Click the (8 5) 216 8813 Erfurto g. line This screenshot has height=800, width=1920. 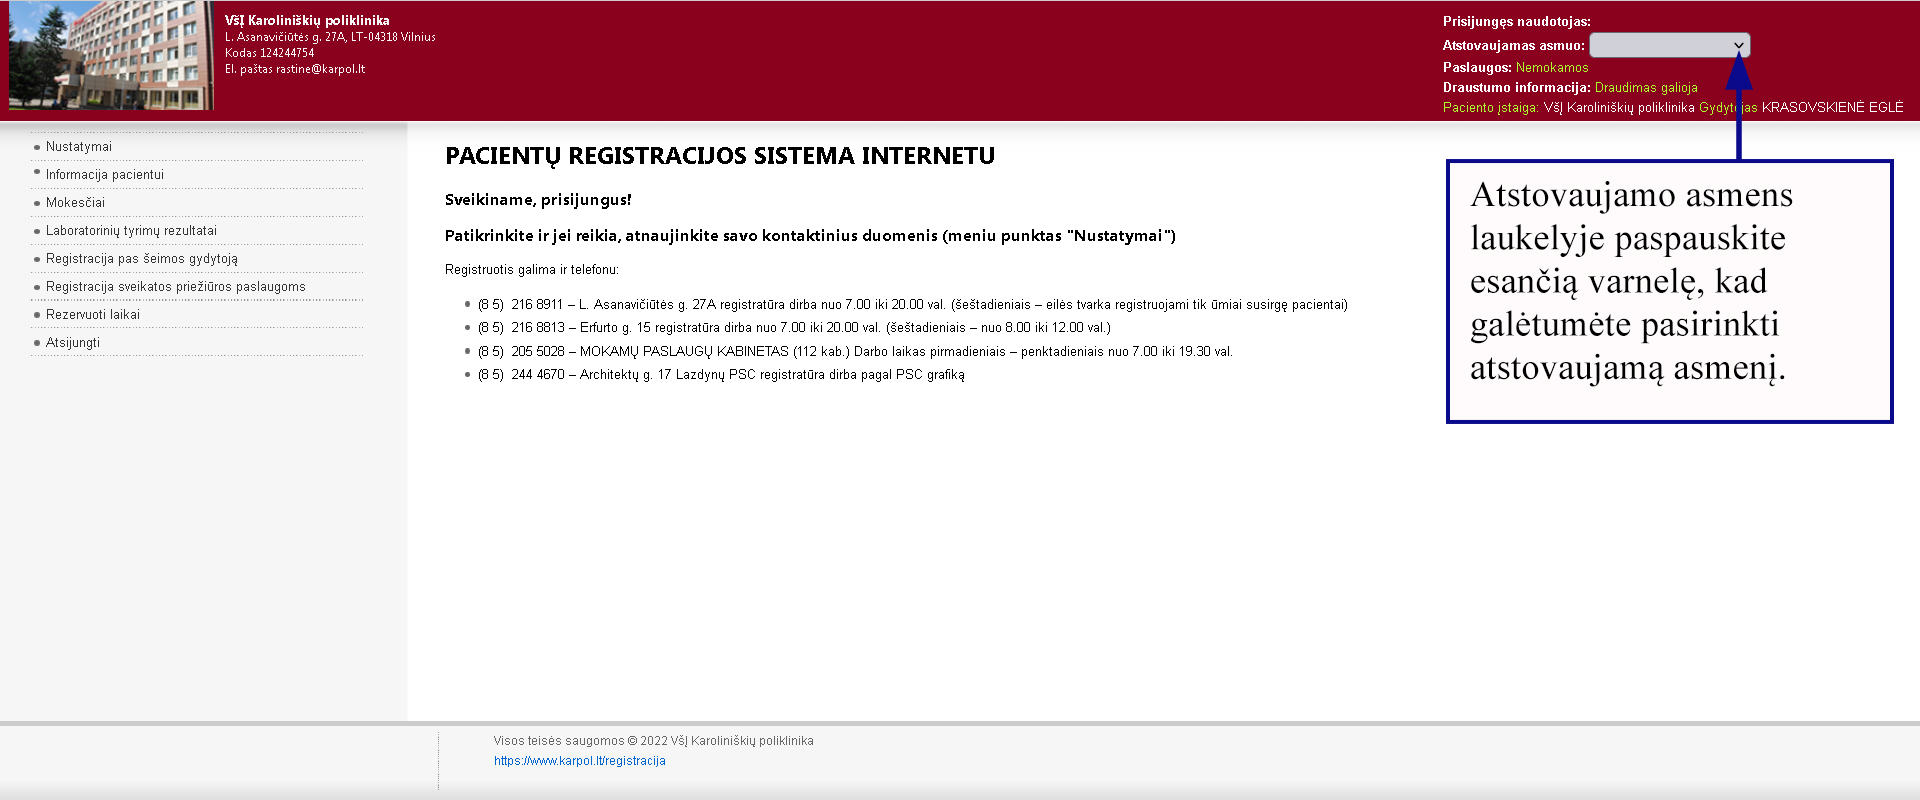coord(794,328)
